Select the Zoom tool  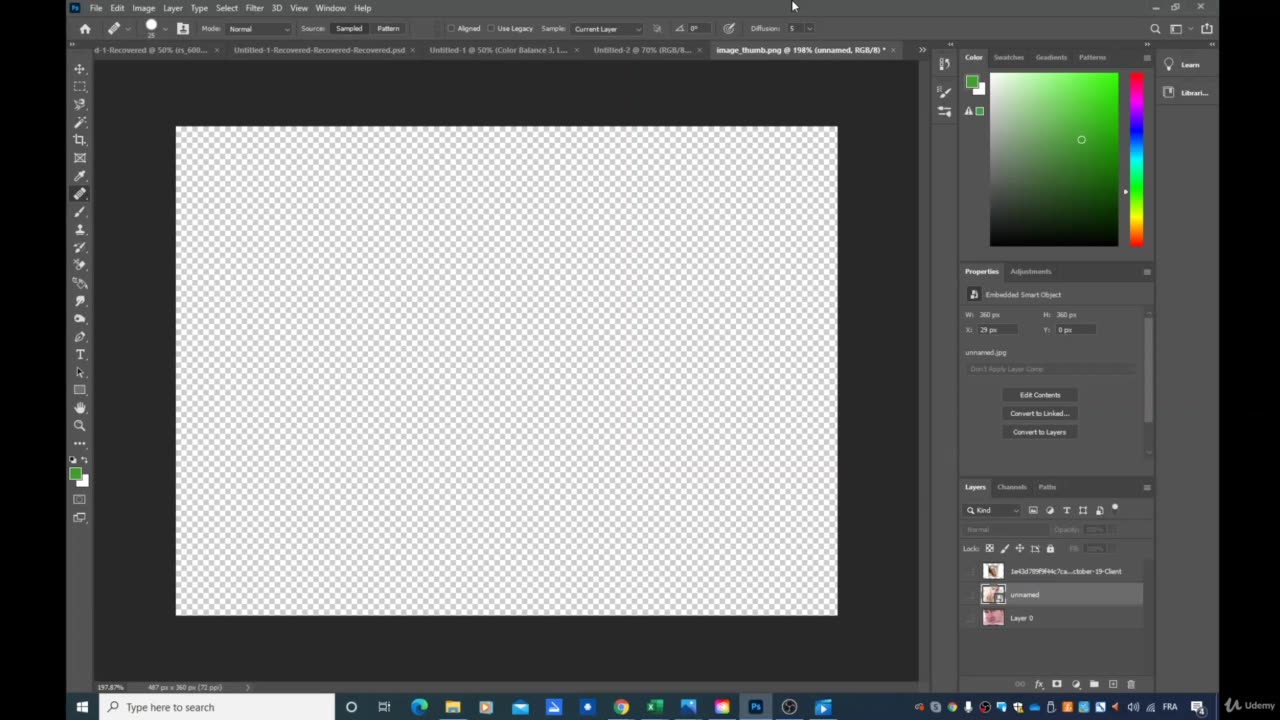[x=80, y=426]
